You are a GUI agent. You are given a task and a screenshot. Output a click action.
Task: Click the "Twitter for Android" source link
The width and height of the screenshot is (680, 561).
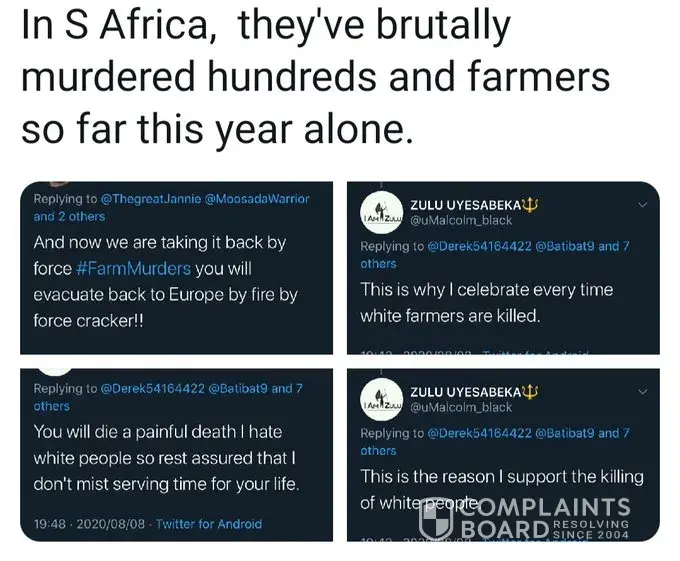[x=208, y=523]
